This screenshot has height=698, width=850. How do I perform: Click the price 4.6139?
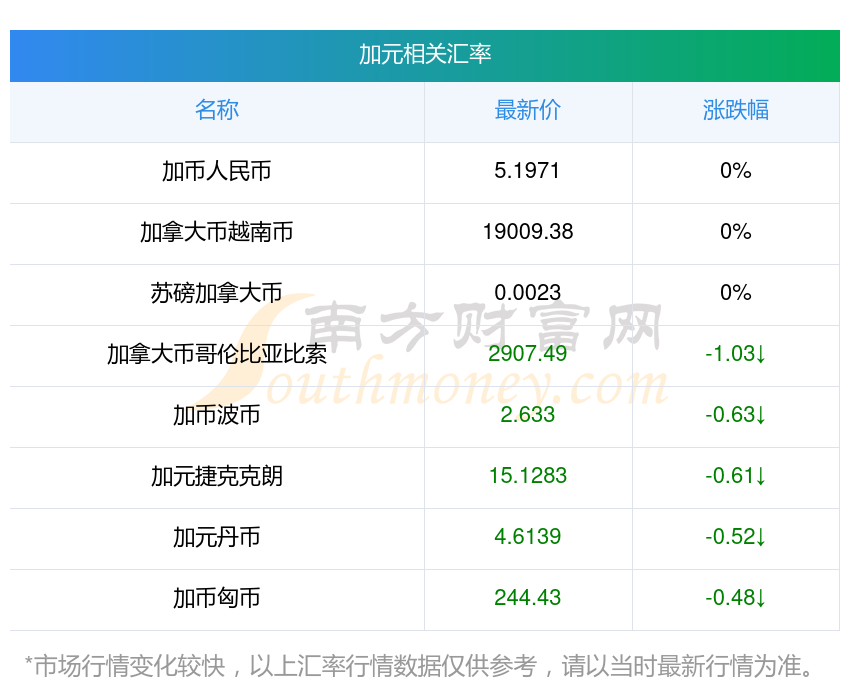click(527, 537)
